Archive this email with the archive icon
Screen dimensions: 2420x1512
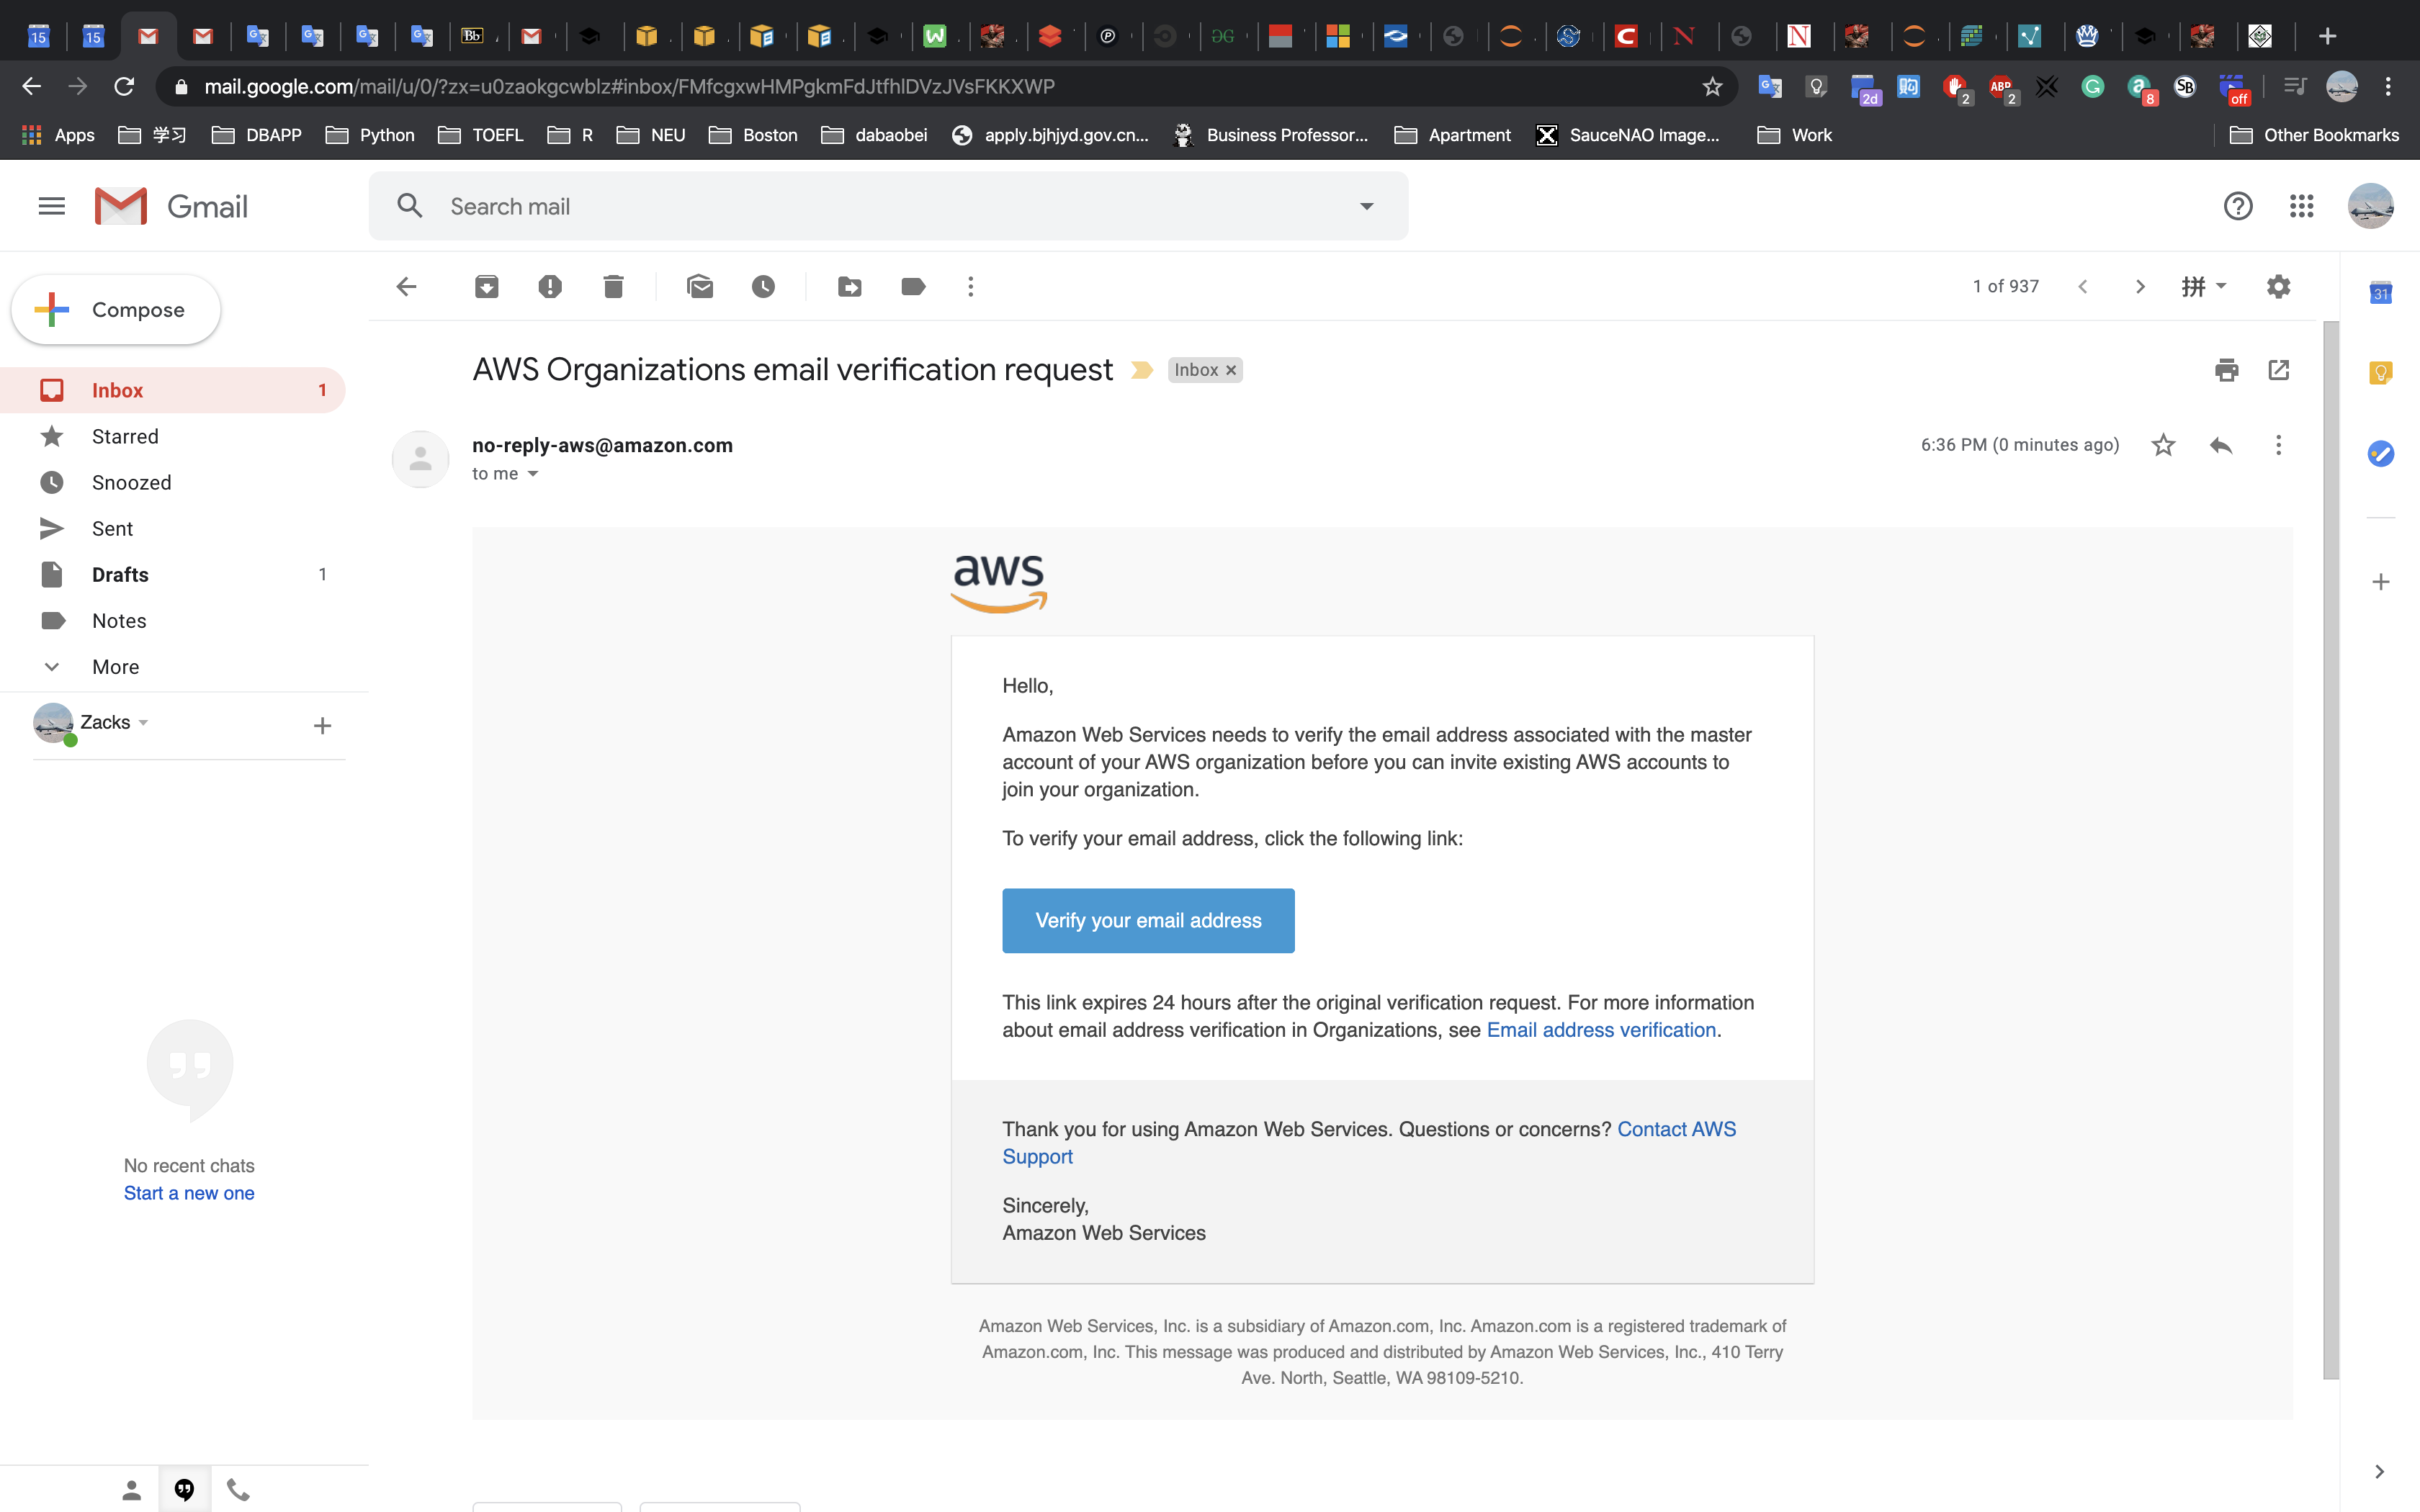(486, 287)
